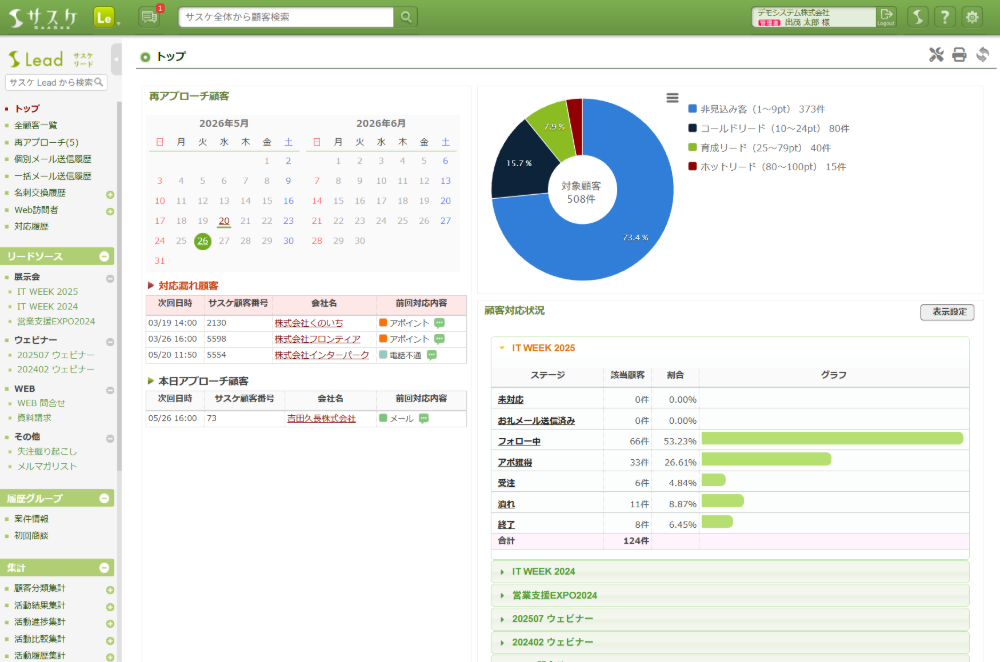Open the 株式会社フロンティア company link
This screenshot has width=1000, height=662.
click(317, 339)
